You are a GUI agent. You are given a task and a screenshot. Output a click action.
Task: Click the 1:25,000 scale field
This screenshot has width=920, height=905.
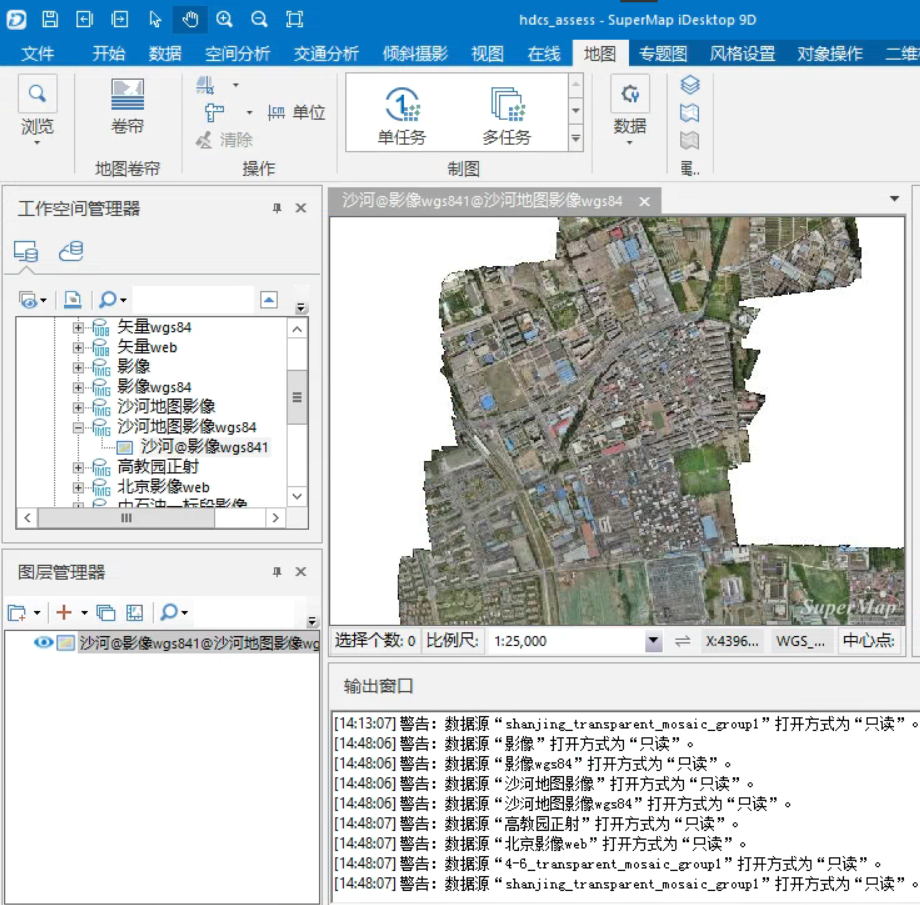click(566, 641)
